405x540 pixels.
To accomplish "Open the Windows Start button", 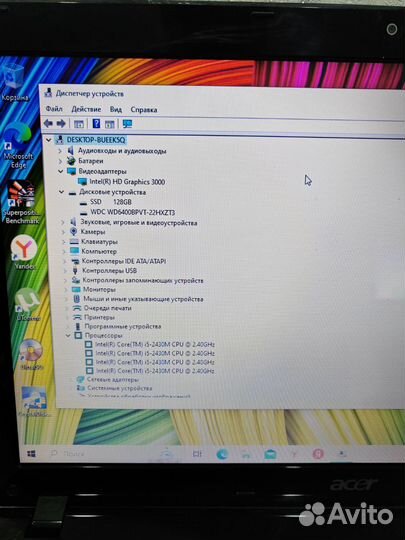I will coord(31,454).
